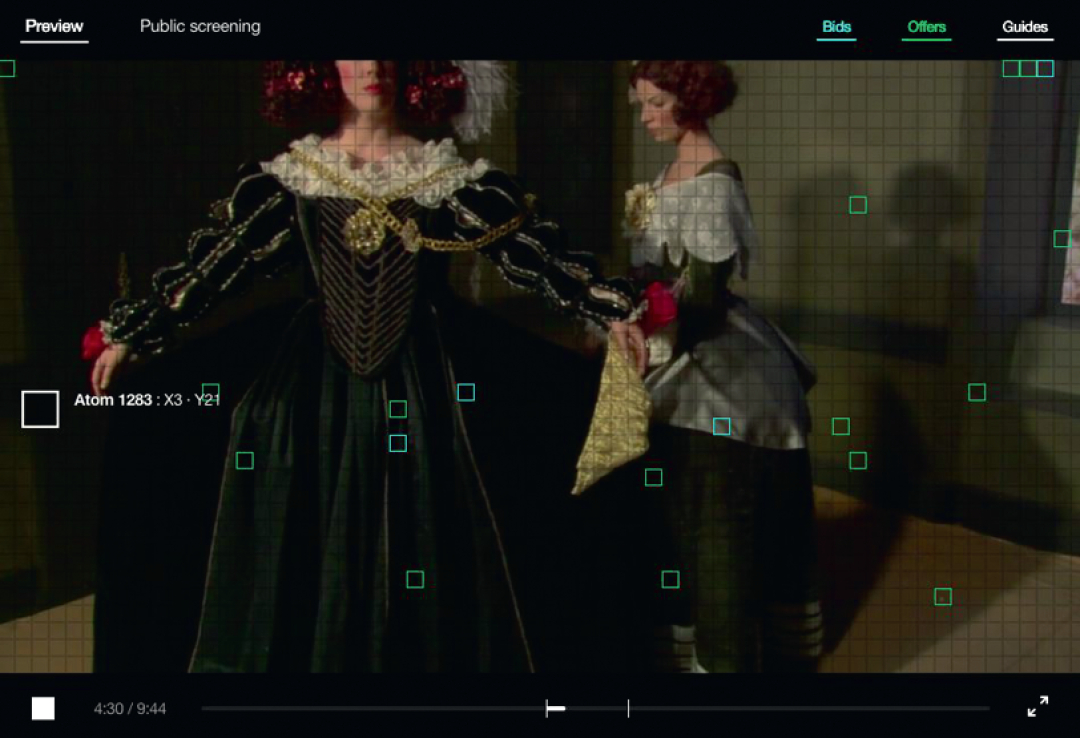Select the white Atom 1283 square marker

pos(40,409)
